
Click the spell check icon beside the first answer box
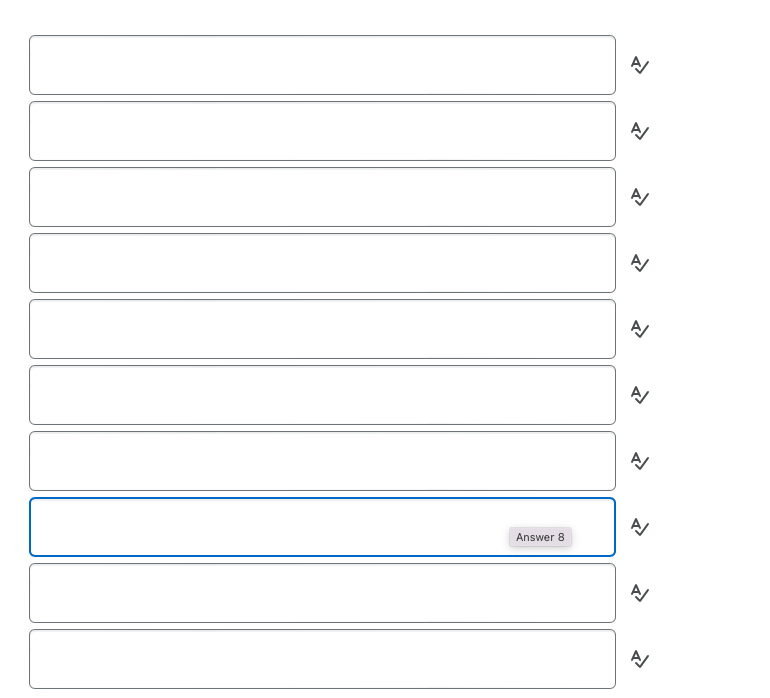tap(640, 65)
